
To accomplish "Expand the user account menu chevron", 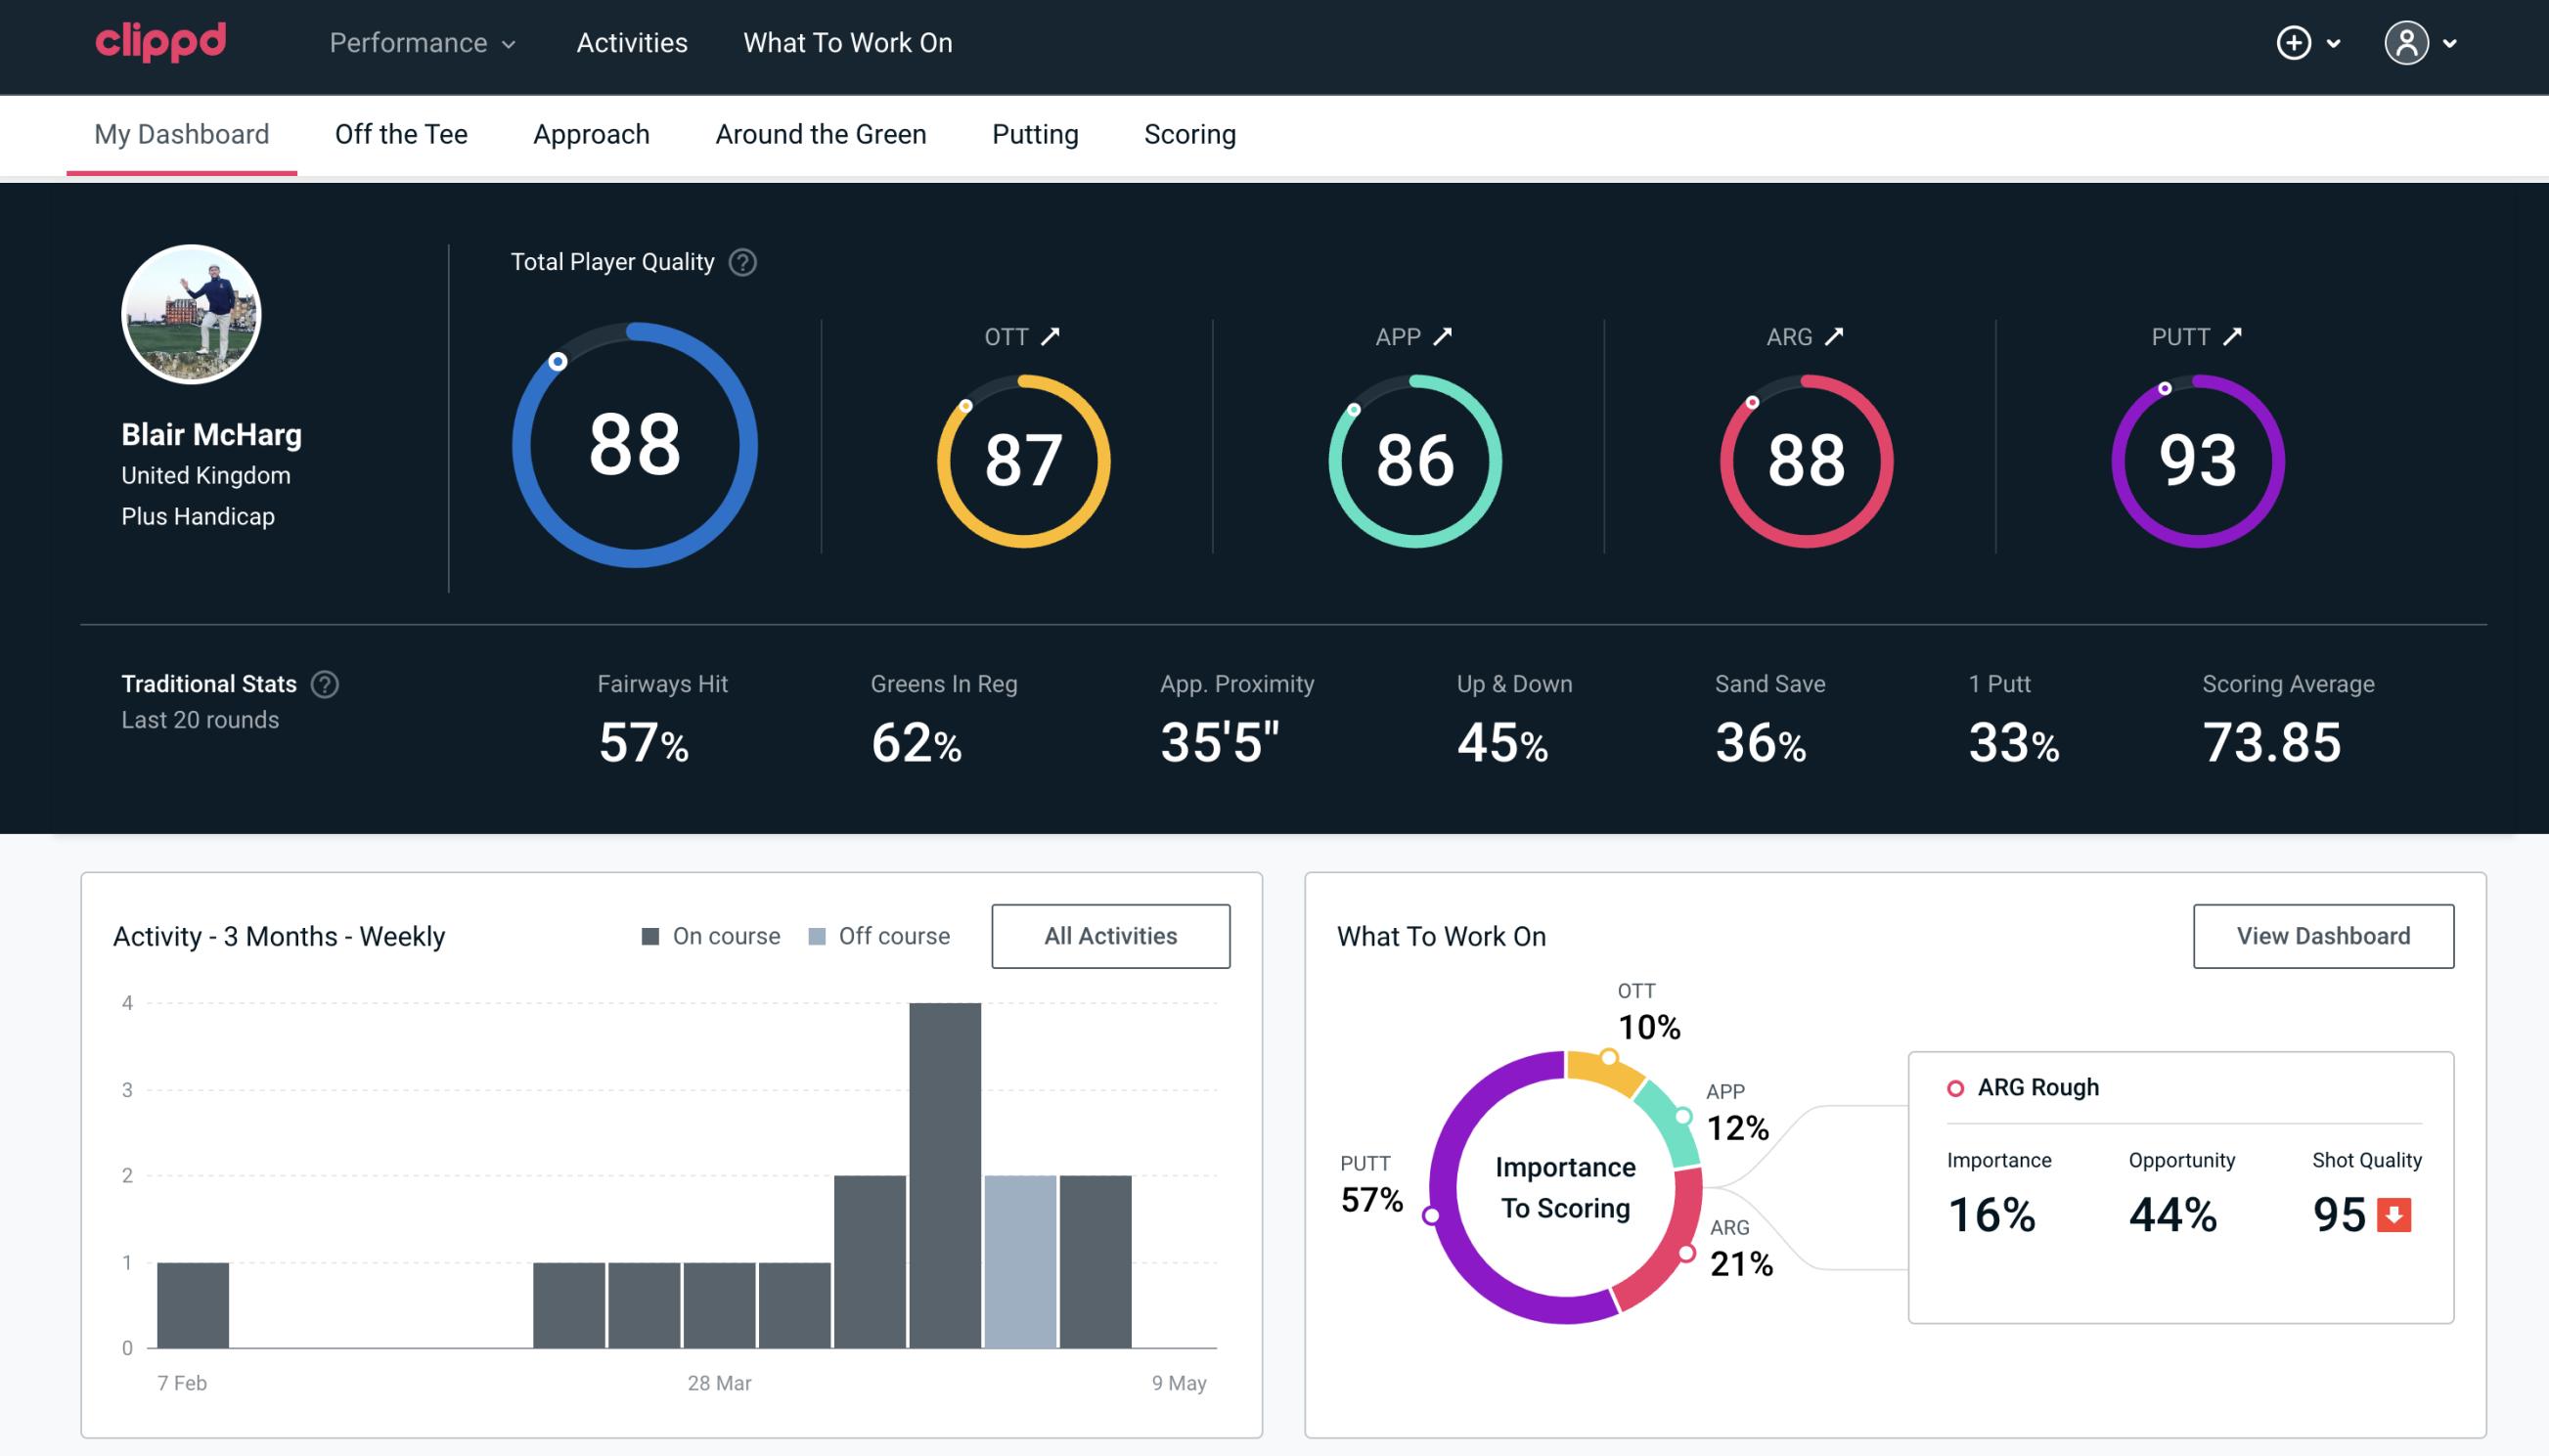I will [2451, 44].
